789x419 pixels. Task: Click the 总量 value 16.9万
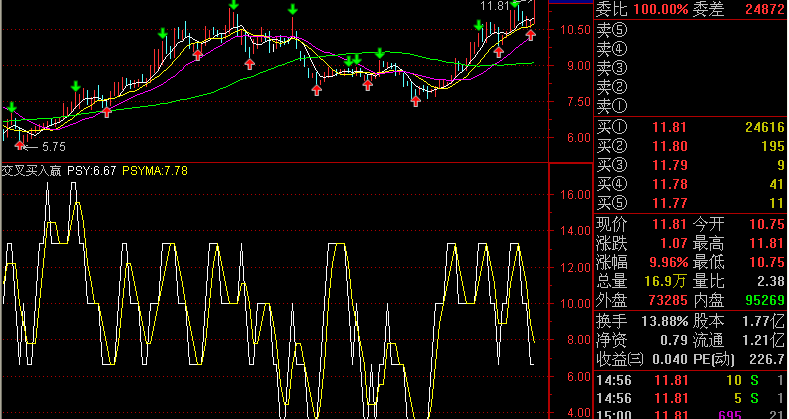[666, 281]
